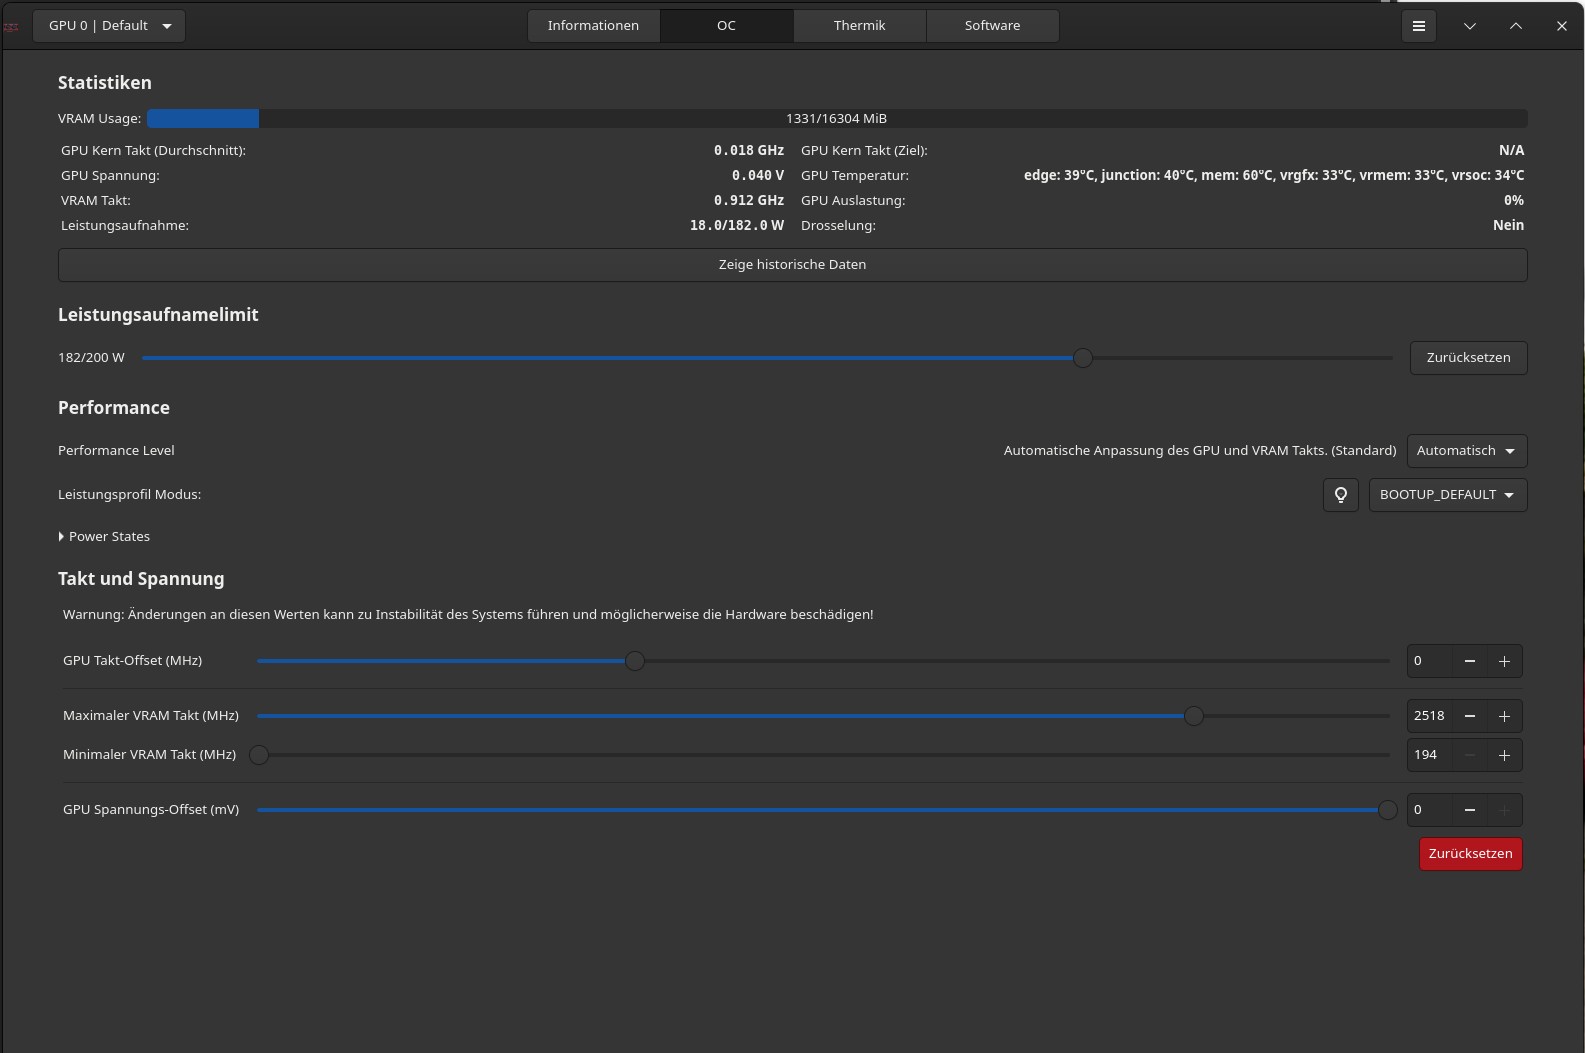Click the 0.912 GHz VRAM Takt value
The width and height of the screenshot is (1585, 1053).
[749, 201]
